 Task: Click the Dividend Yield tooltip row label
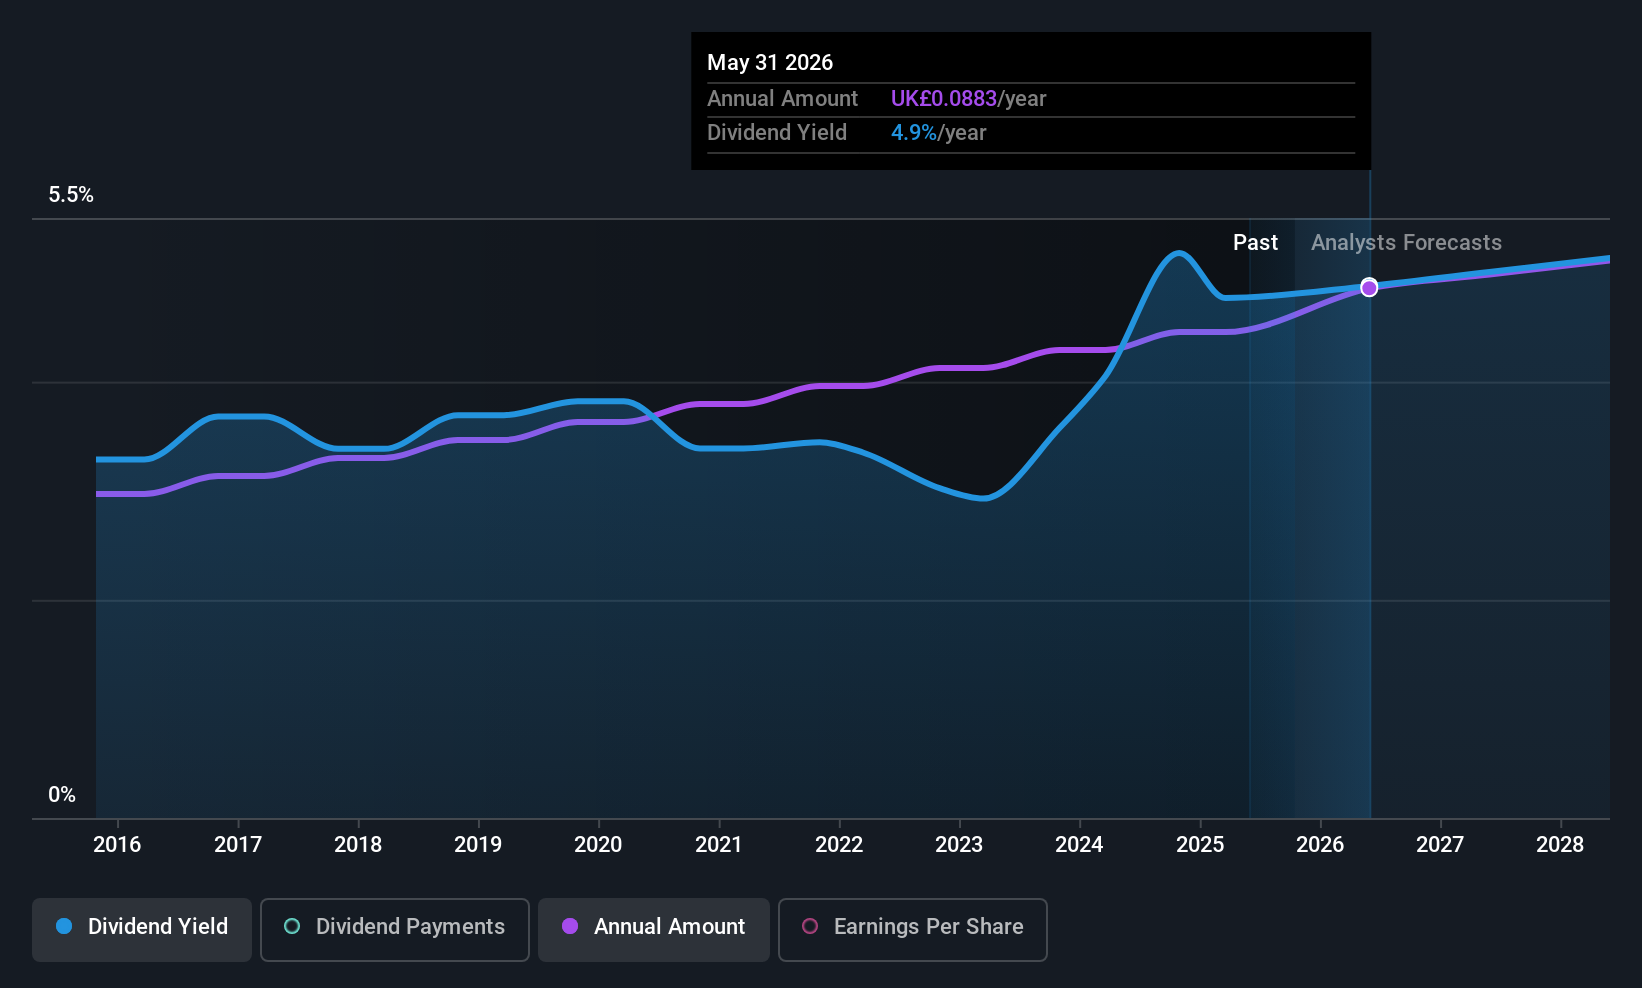[777, 132]
